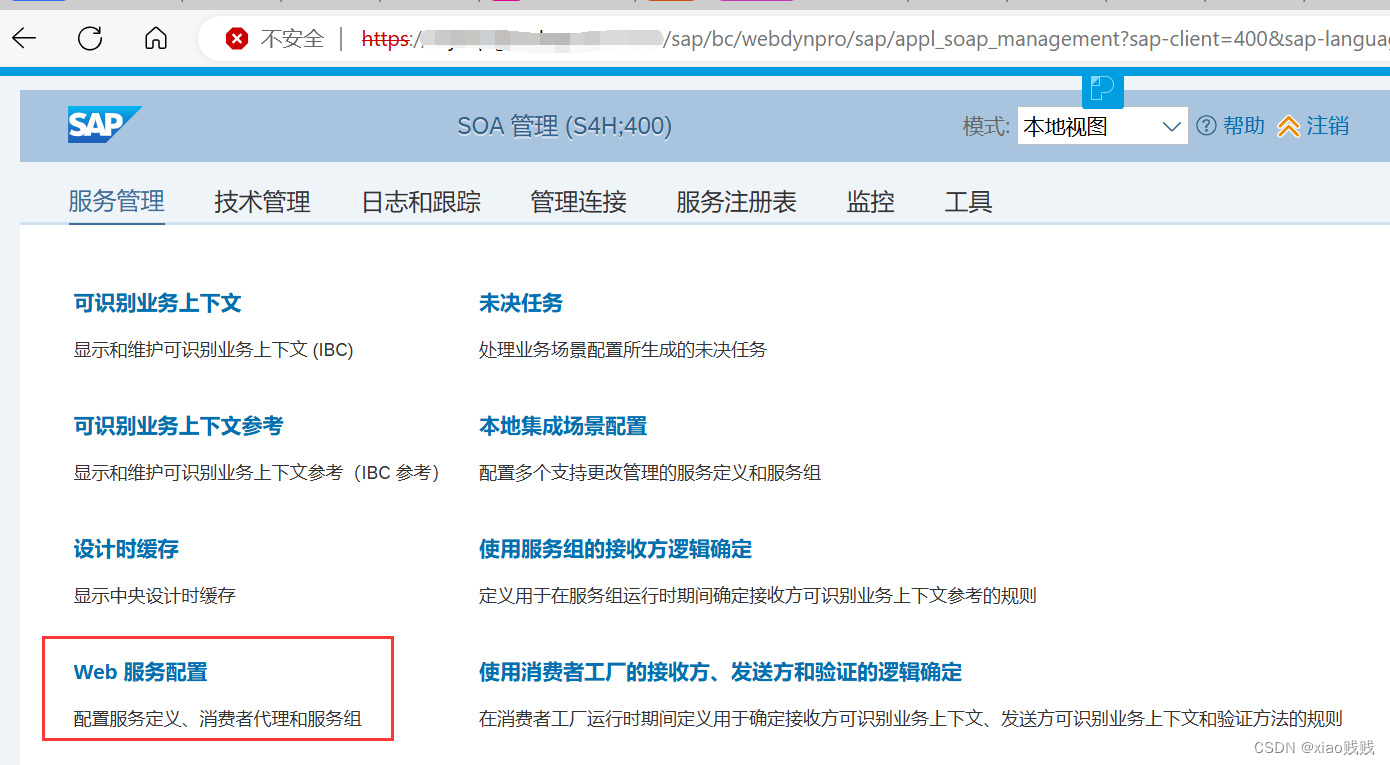Click text 显示和维护可识别业务上下文参考（IBC 参考）
The width and height of the screenshot is (1390, 765).
tap(257, 472)
